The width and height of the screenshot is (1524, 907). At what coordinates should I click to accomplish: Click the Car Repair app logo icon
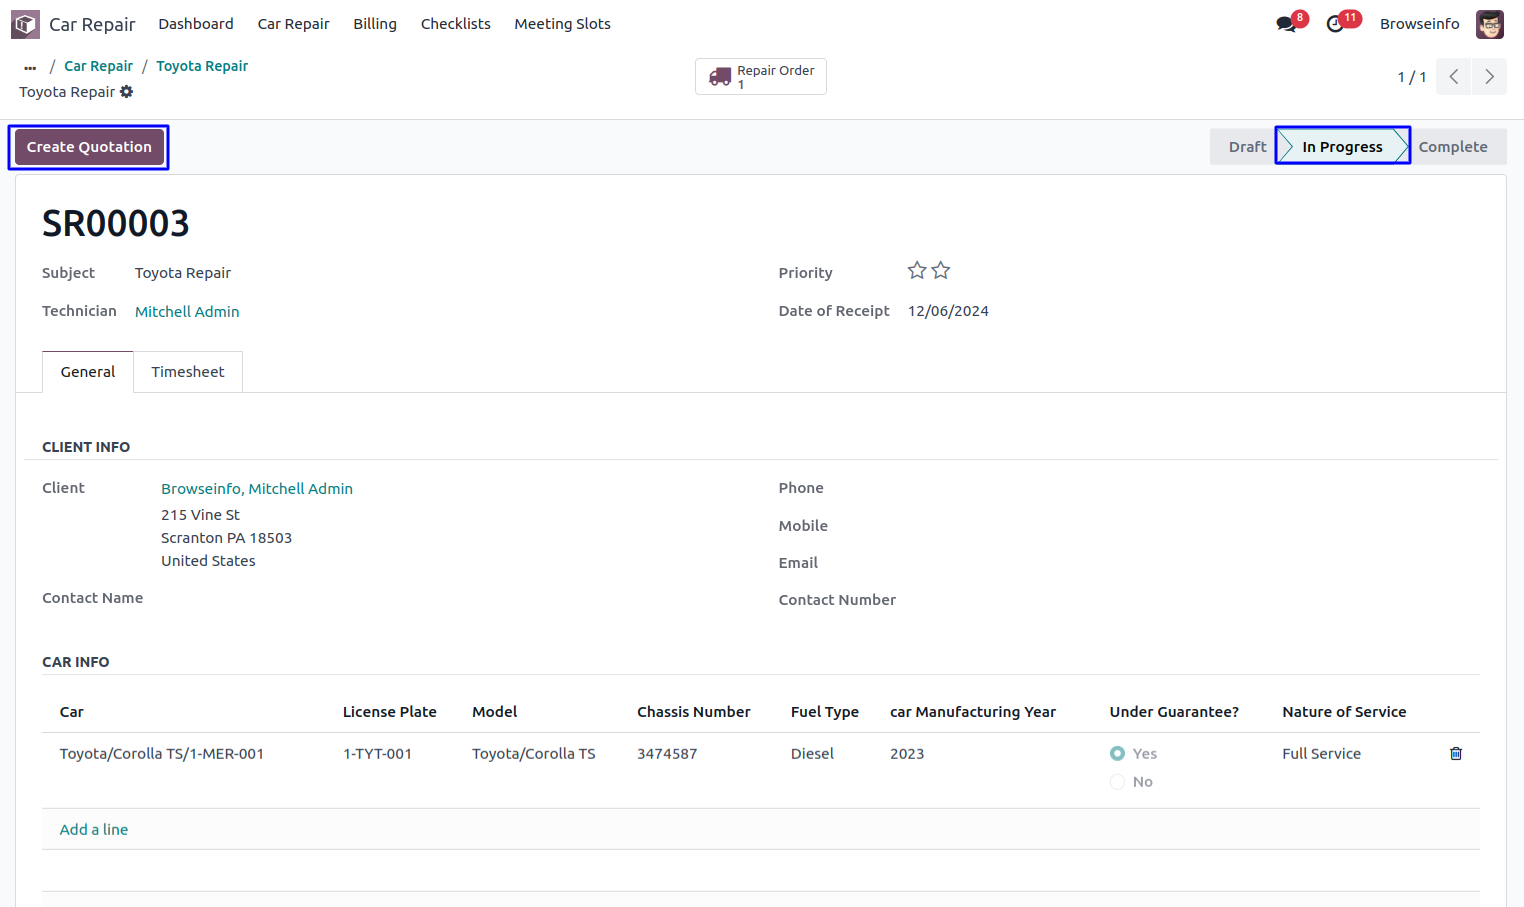point(25,24)
